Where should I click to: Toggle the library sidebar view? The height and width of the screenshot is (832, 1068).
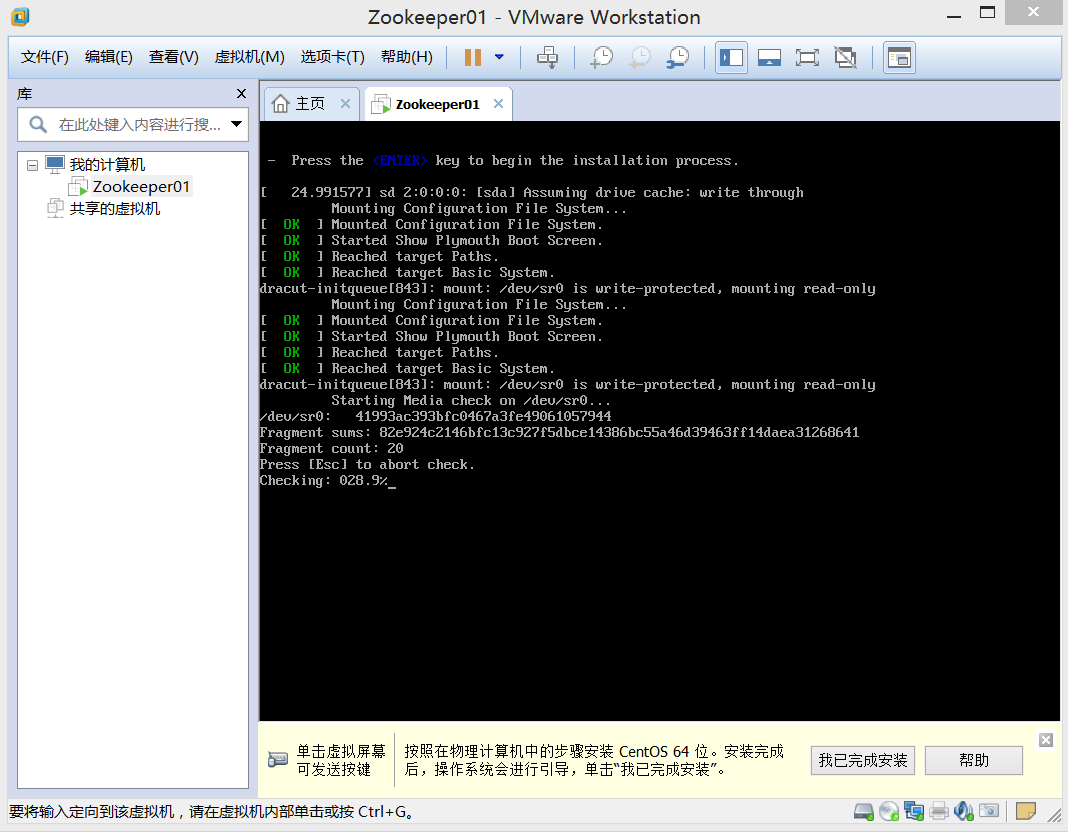[x=732, y=57]
